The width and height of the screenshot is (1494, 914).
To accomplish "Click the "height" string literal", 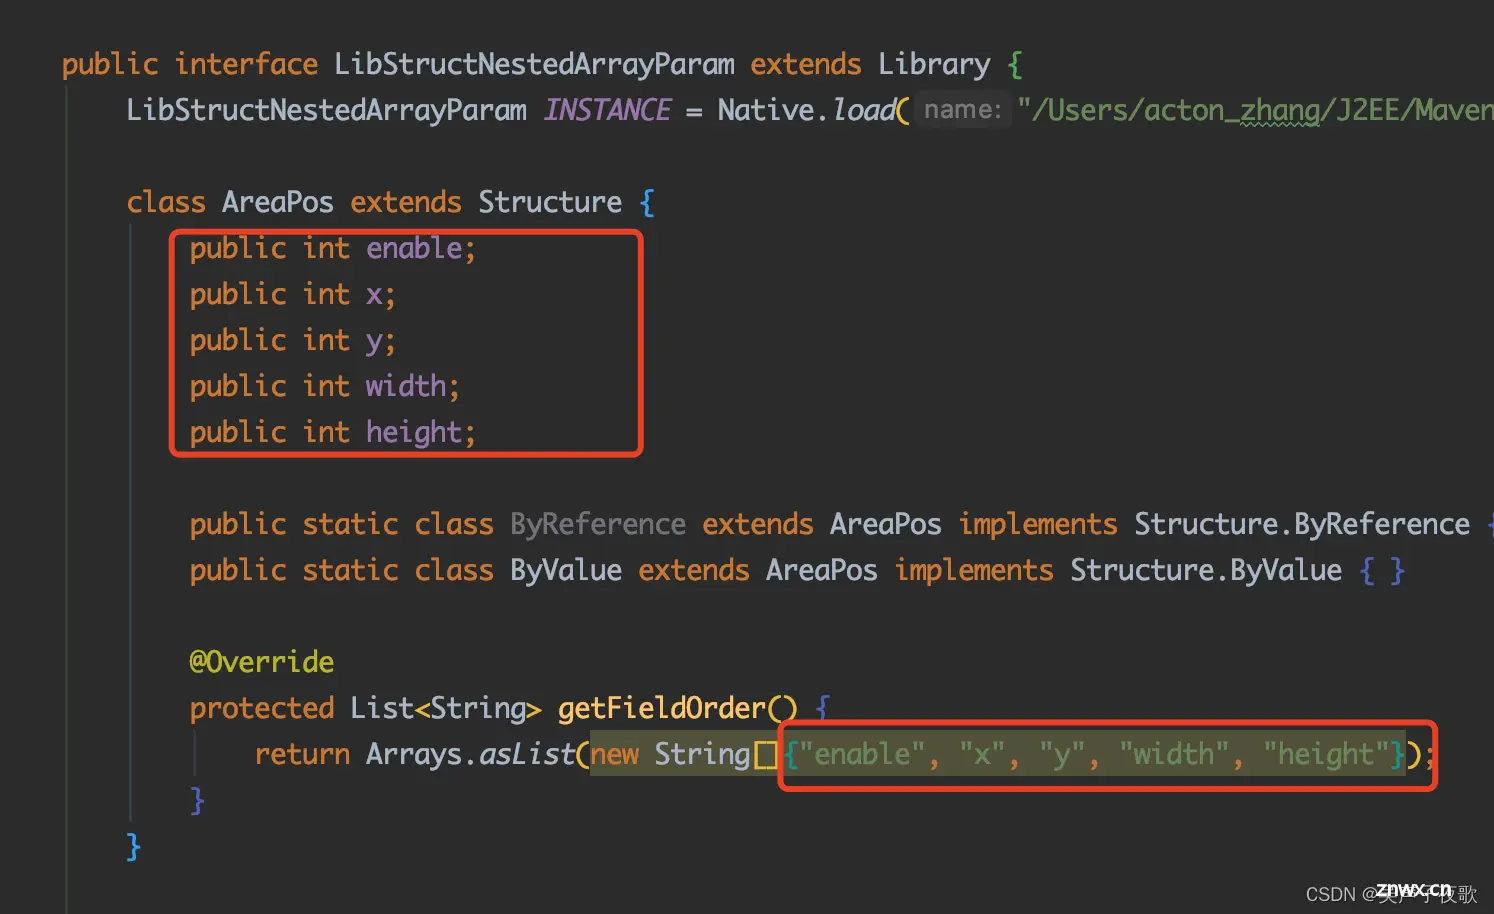I will (1326, 754).
